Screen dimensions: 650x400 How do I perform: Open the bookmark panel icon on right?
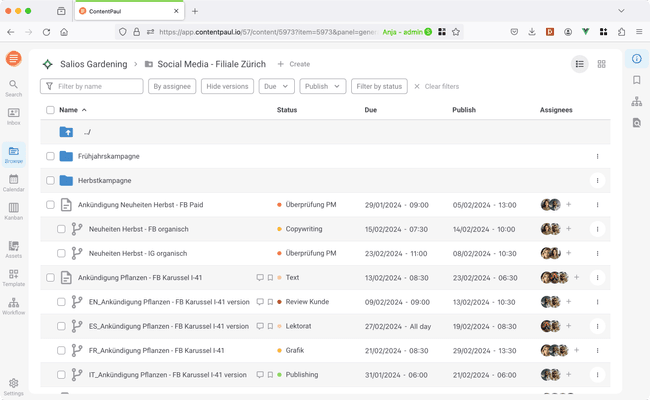[637, 80]
